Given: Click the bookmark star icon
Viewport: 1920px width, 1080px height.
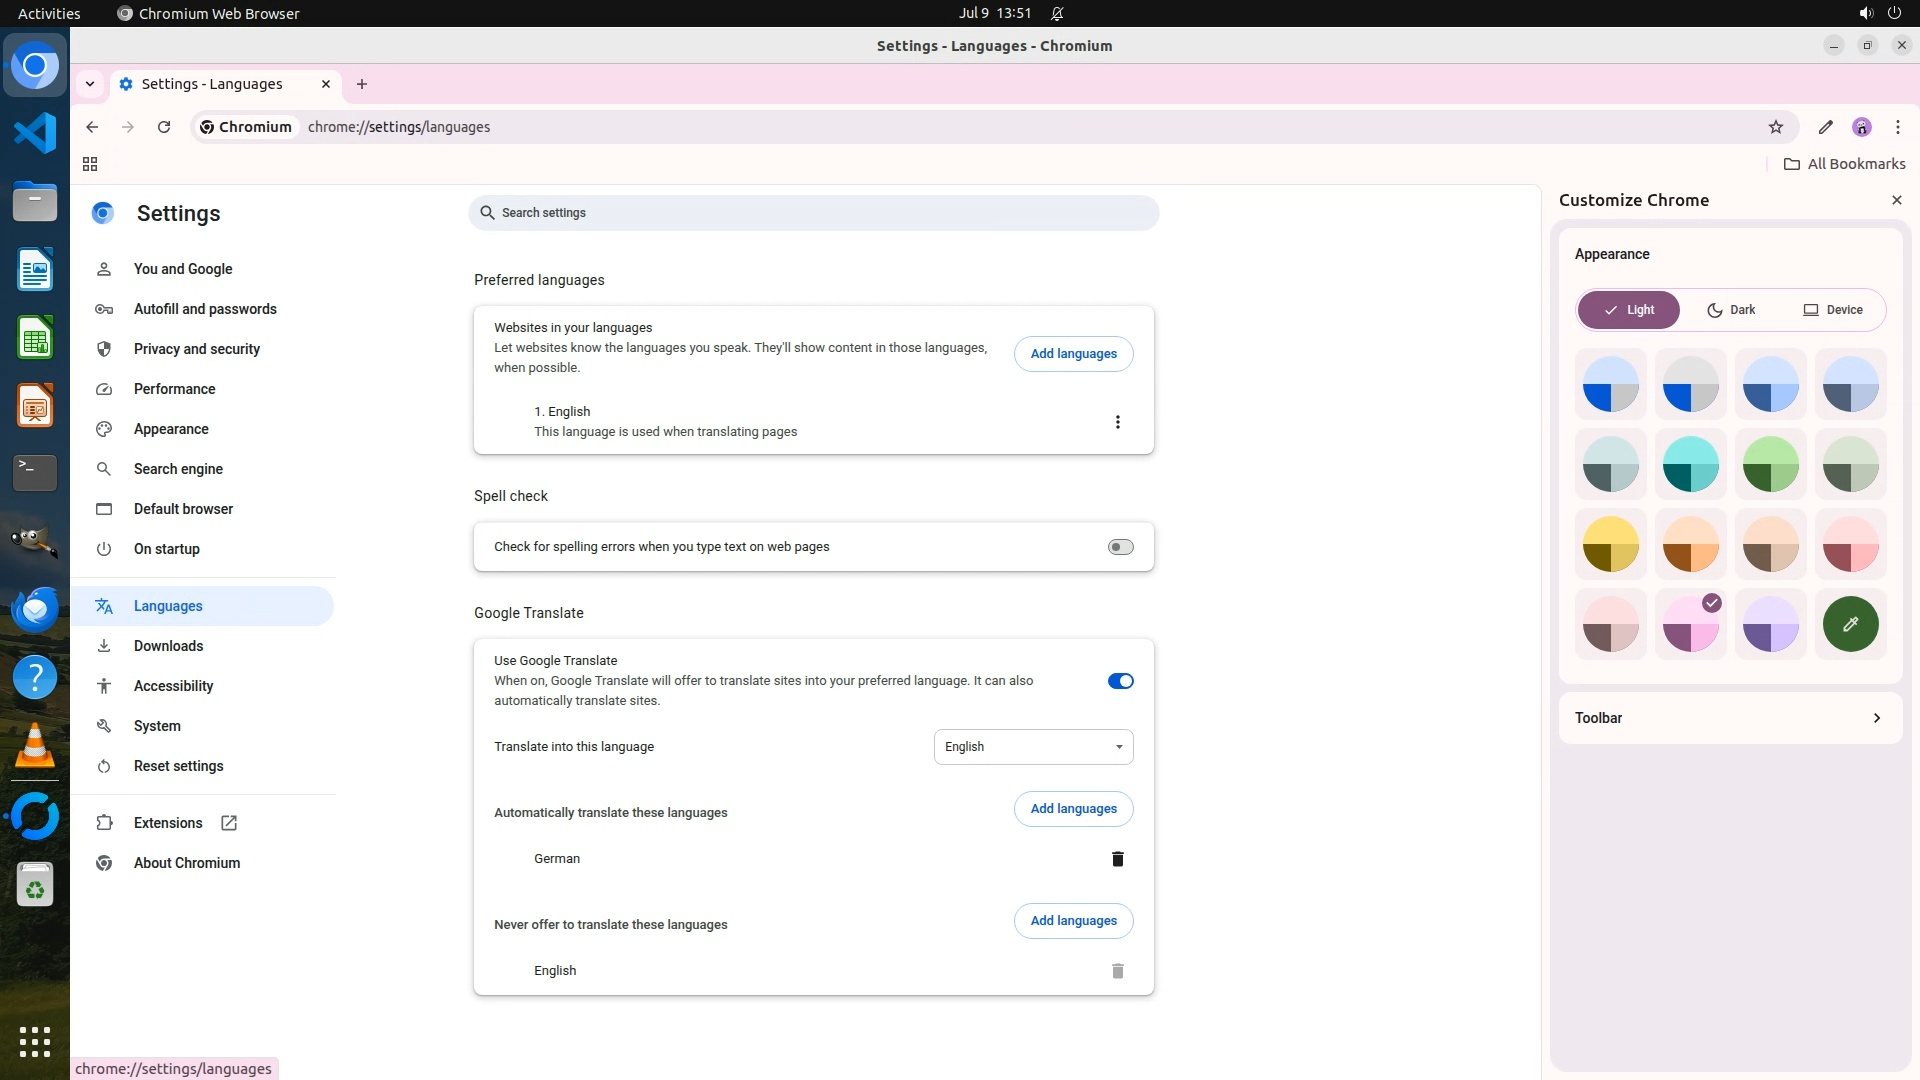Looking at the screenshot, I should coord(1776,127).
